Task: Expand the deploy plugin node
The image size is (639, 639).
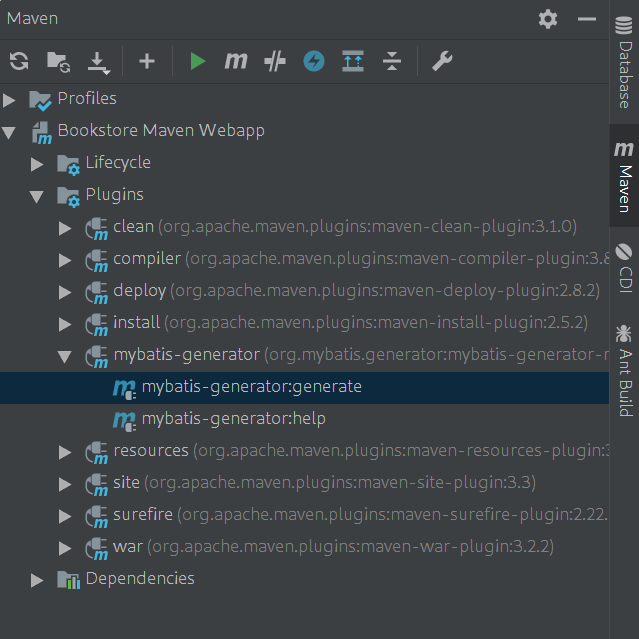Action: click(x=65, y=292)
